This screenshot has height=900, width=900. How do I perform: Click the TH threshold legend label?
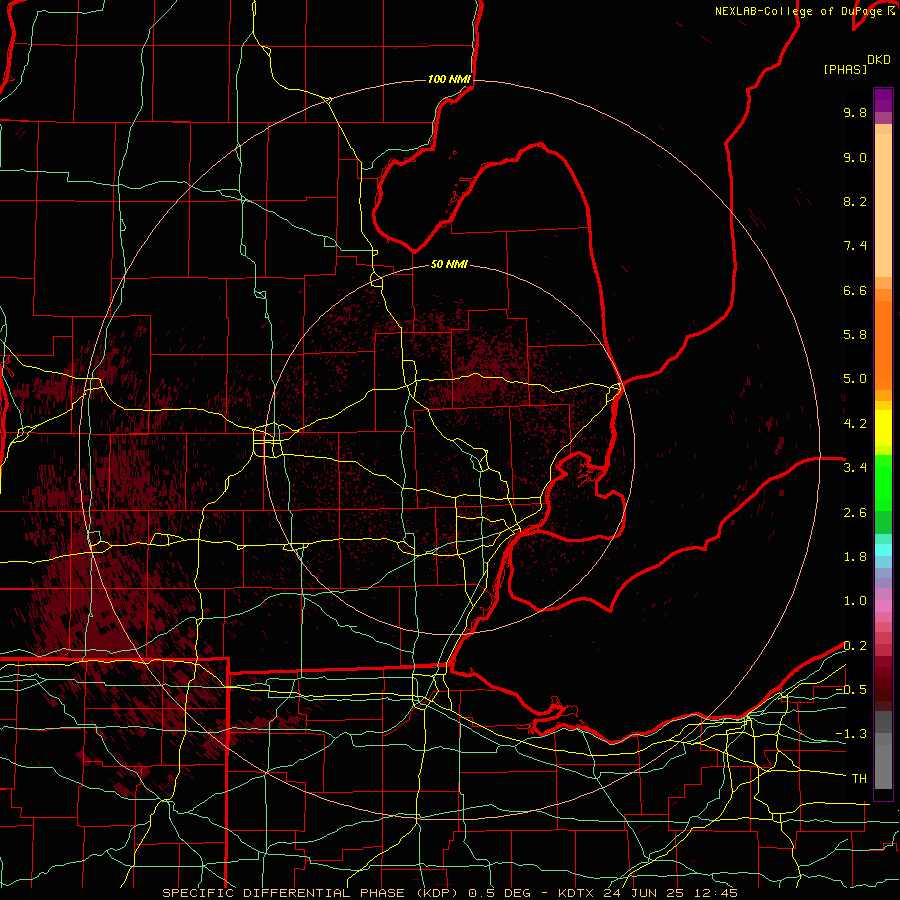pos(859,779)
